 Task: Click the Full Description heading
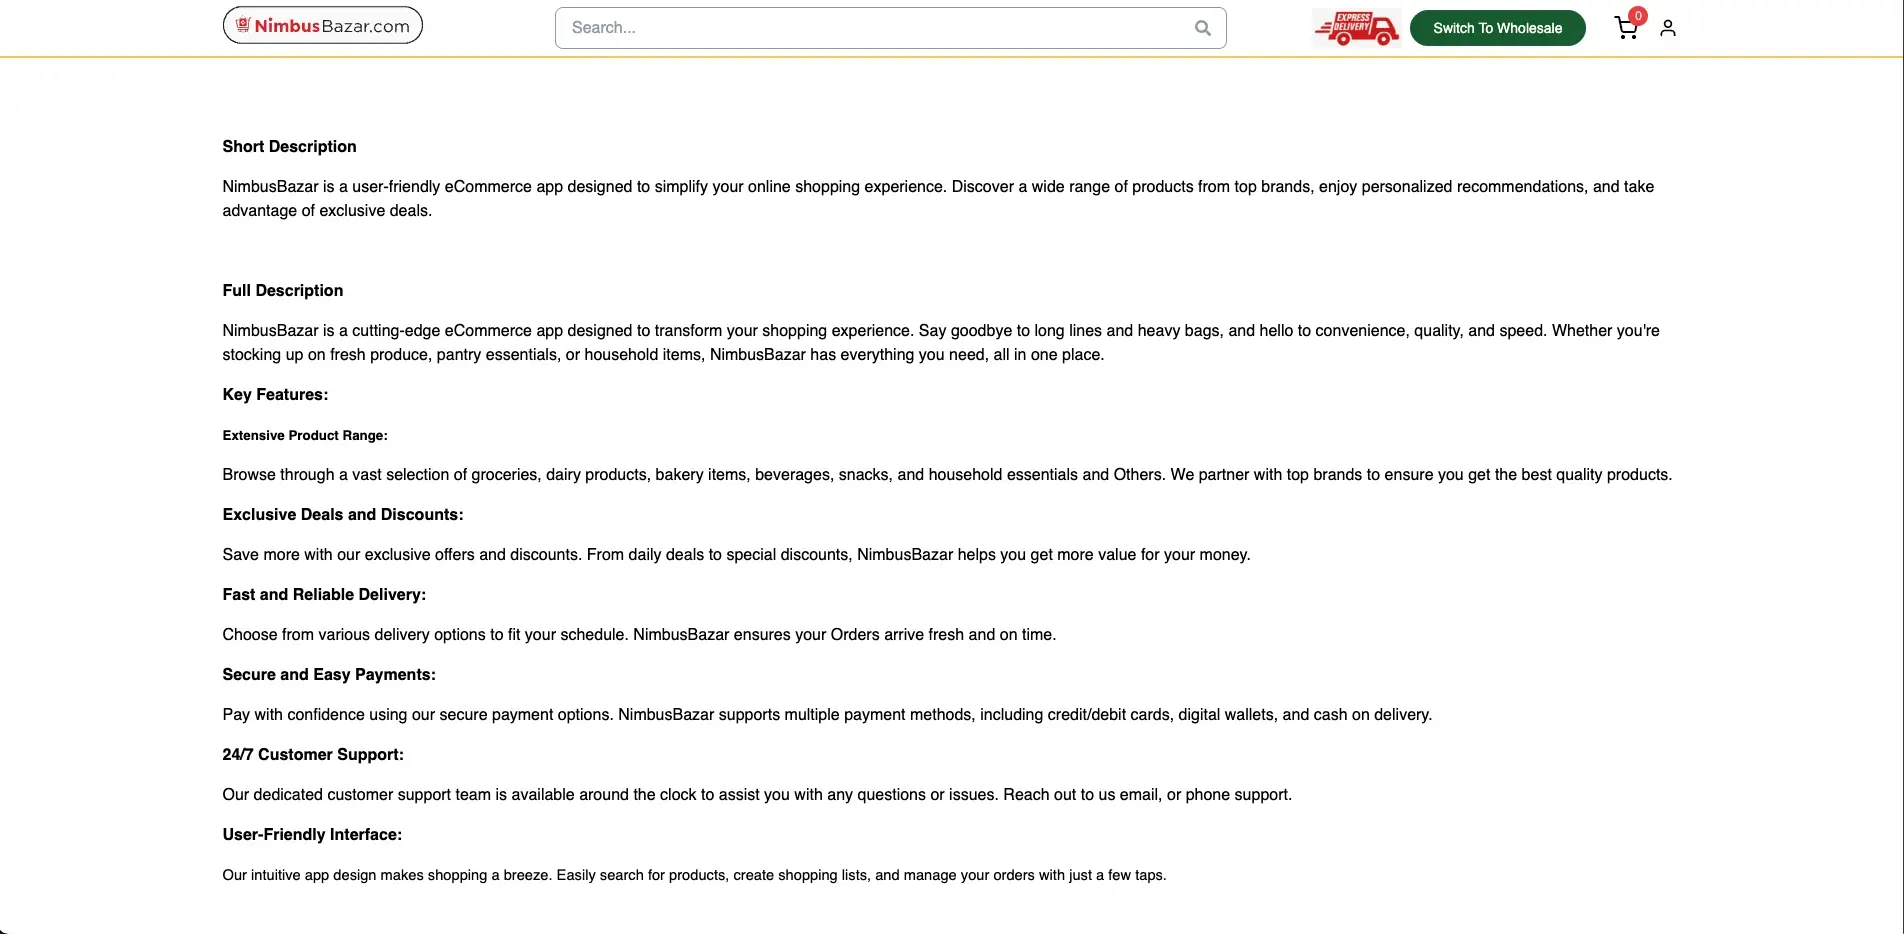click(x=282, y=290)
